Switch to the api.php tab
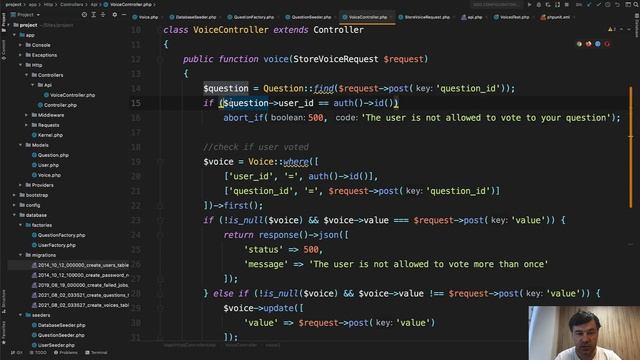Screen dimensions: 640x360 471,17
